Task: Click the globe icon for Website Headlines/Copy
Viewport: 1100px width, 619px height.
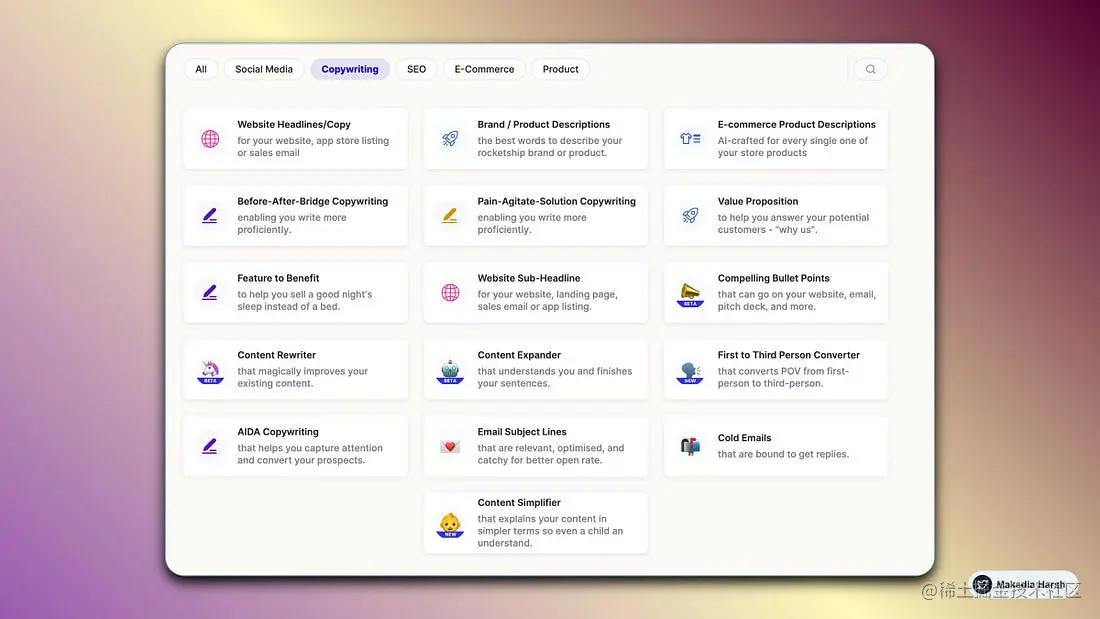Action: coord(210,139)
